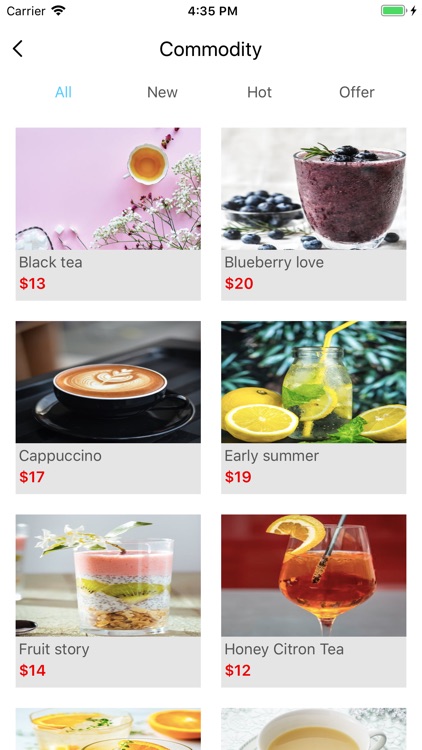Click the Blueberry love $20 price
This screenshot has width=422, height=750.
(x=239, y=283)
